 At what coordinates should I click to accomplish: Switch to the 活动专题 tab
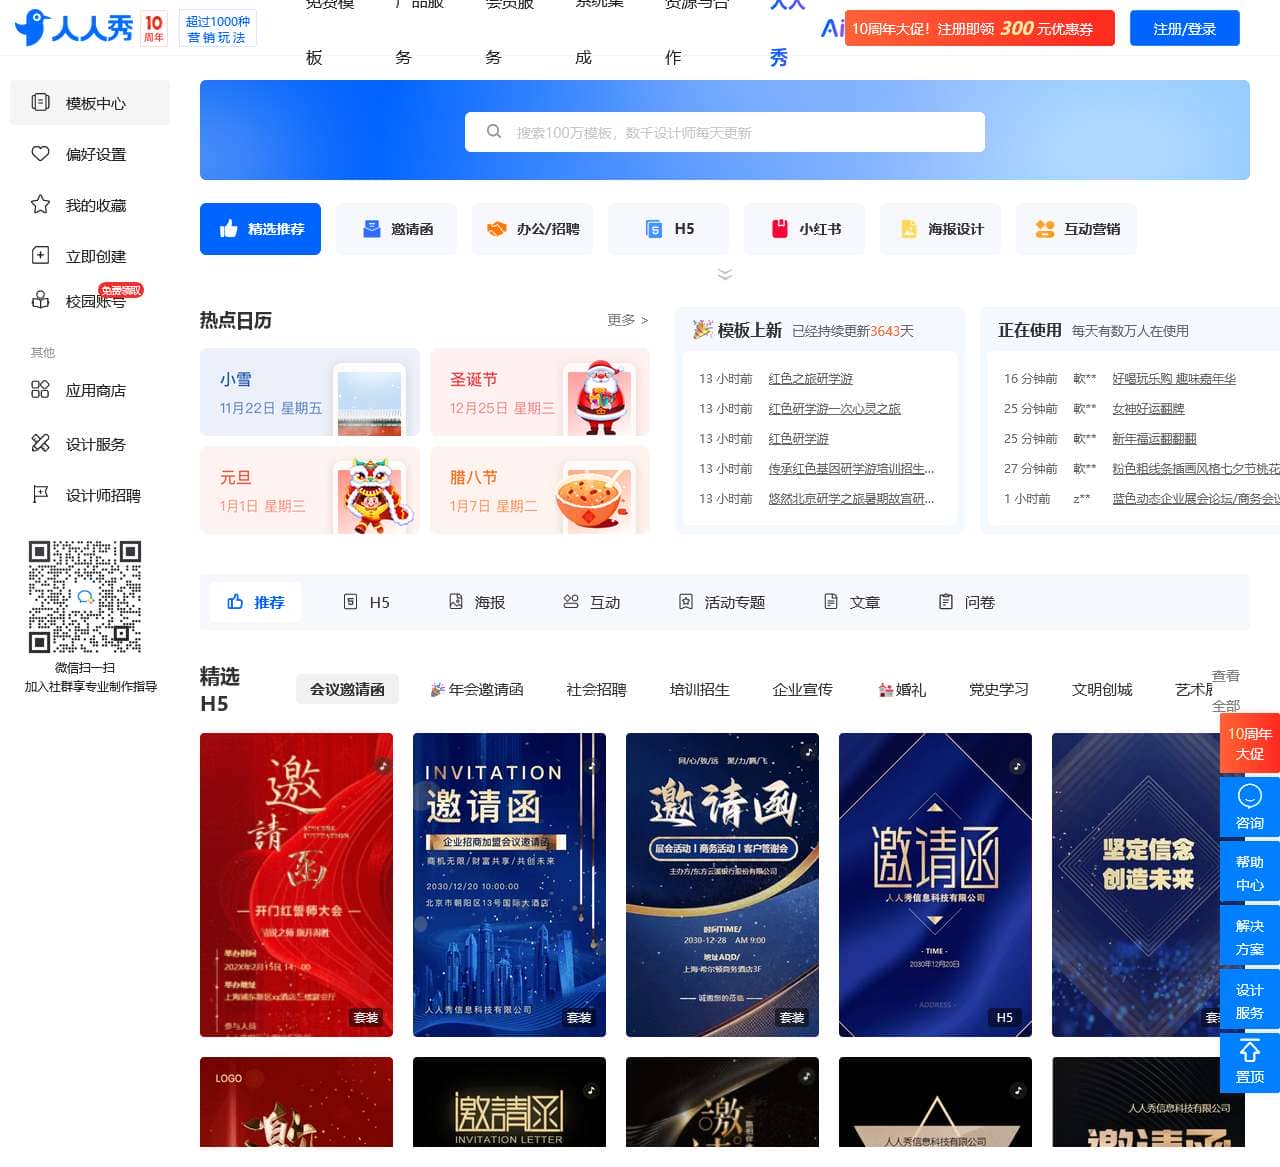(722, 602)
